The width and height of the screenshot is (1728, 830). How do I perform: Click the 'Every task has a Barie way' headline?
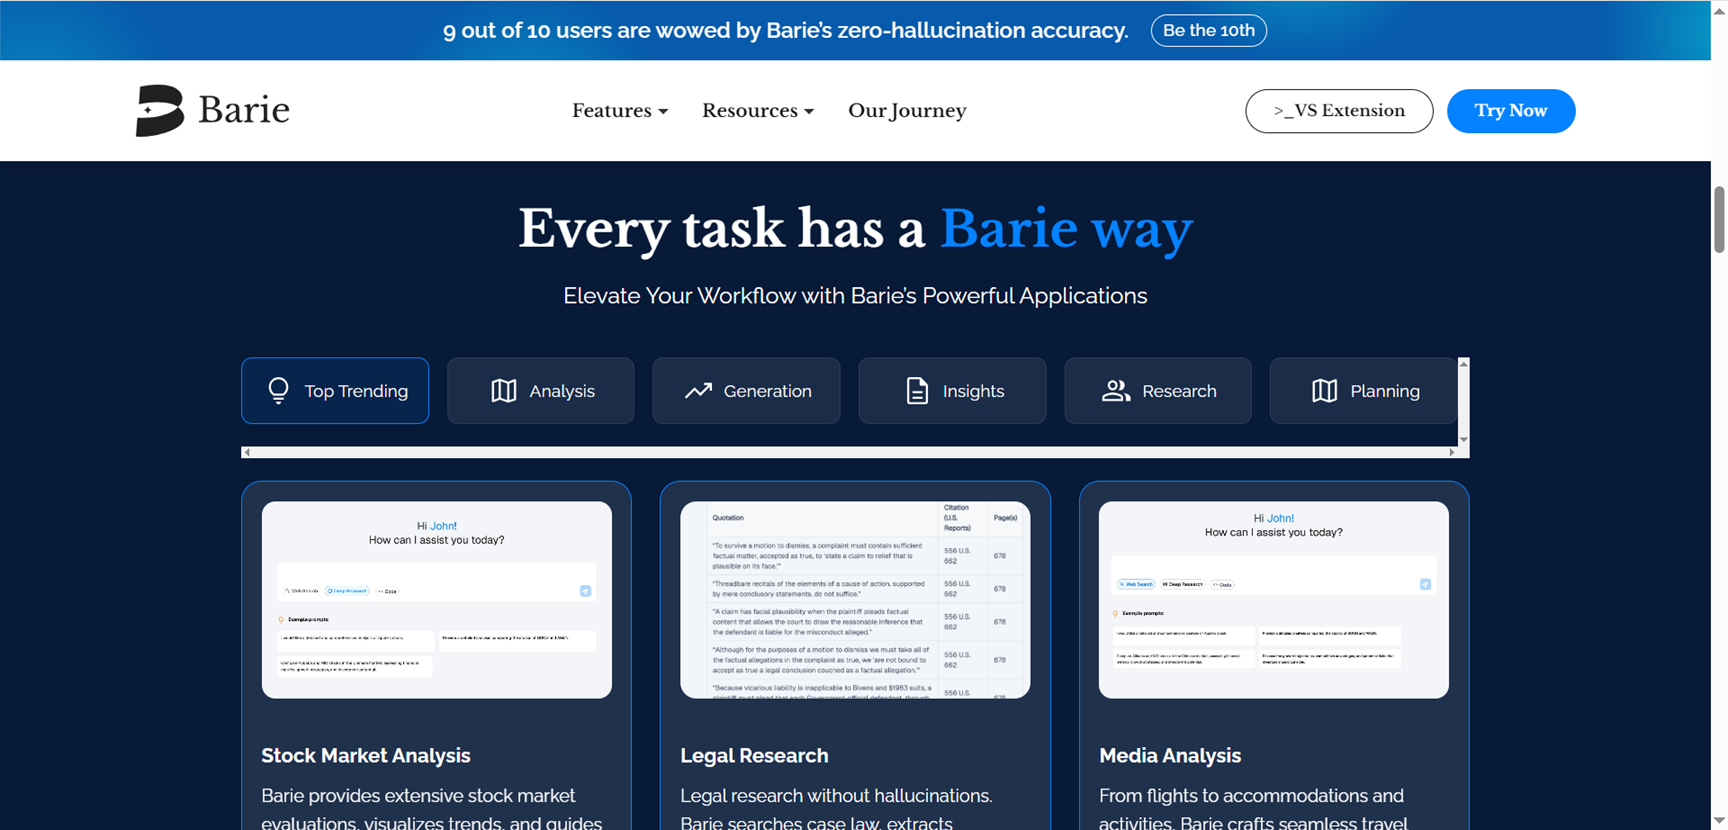click(855, 229)
